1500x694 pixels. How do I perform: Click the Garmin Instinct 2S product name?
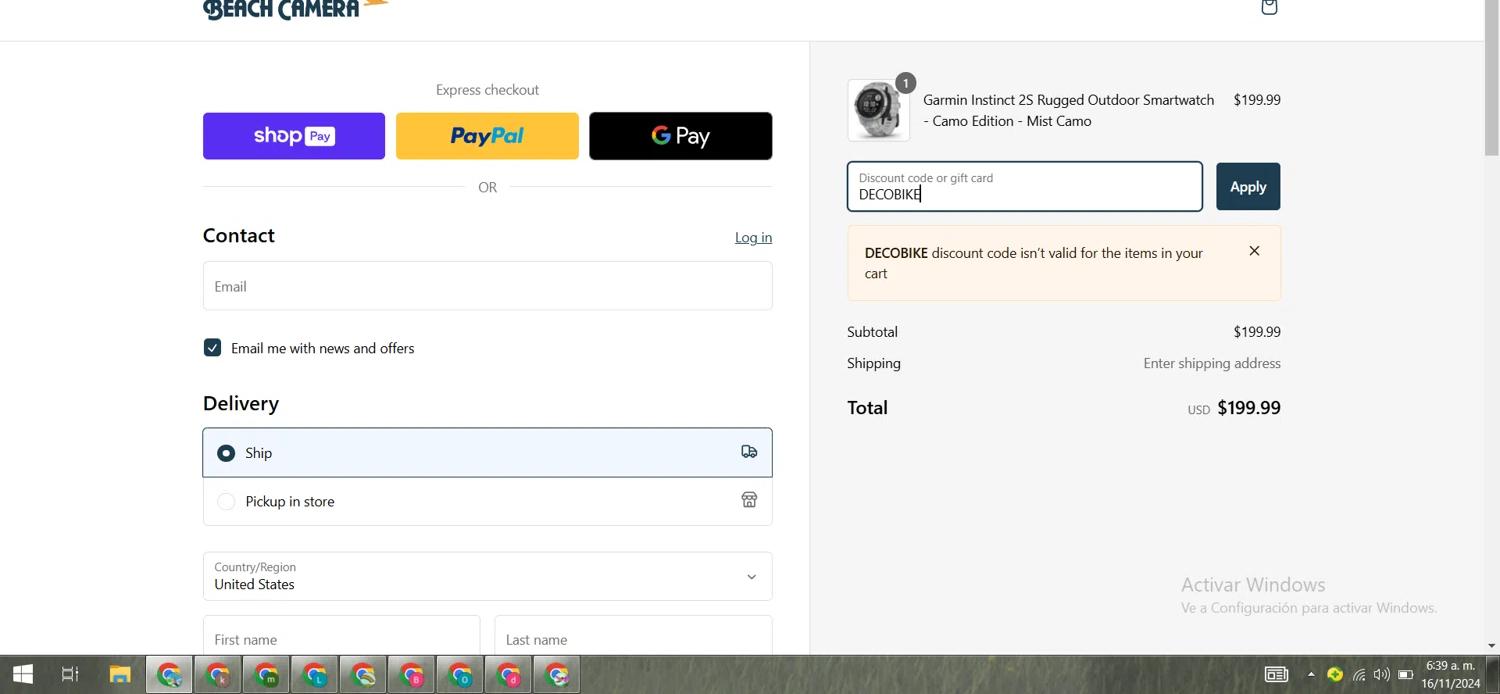[x=1068, y=110]
